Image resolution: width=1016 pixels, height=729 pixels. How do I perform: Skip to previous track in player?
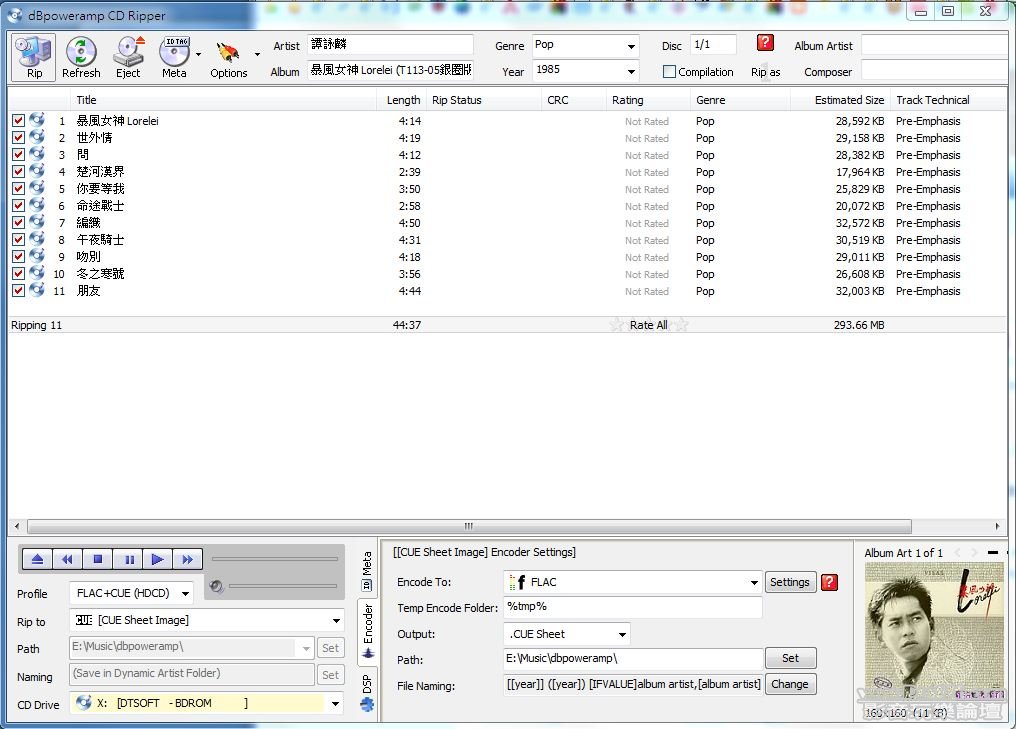pos(67,559)
